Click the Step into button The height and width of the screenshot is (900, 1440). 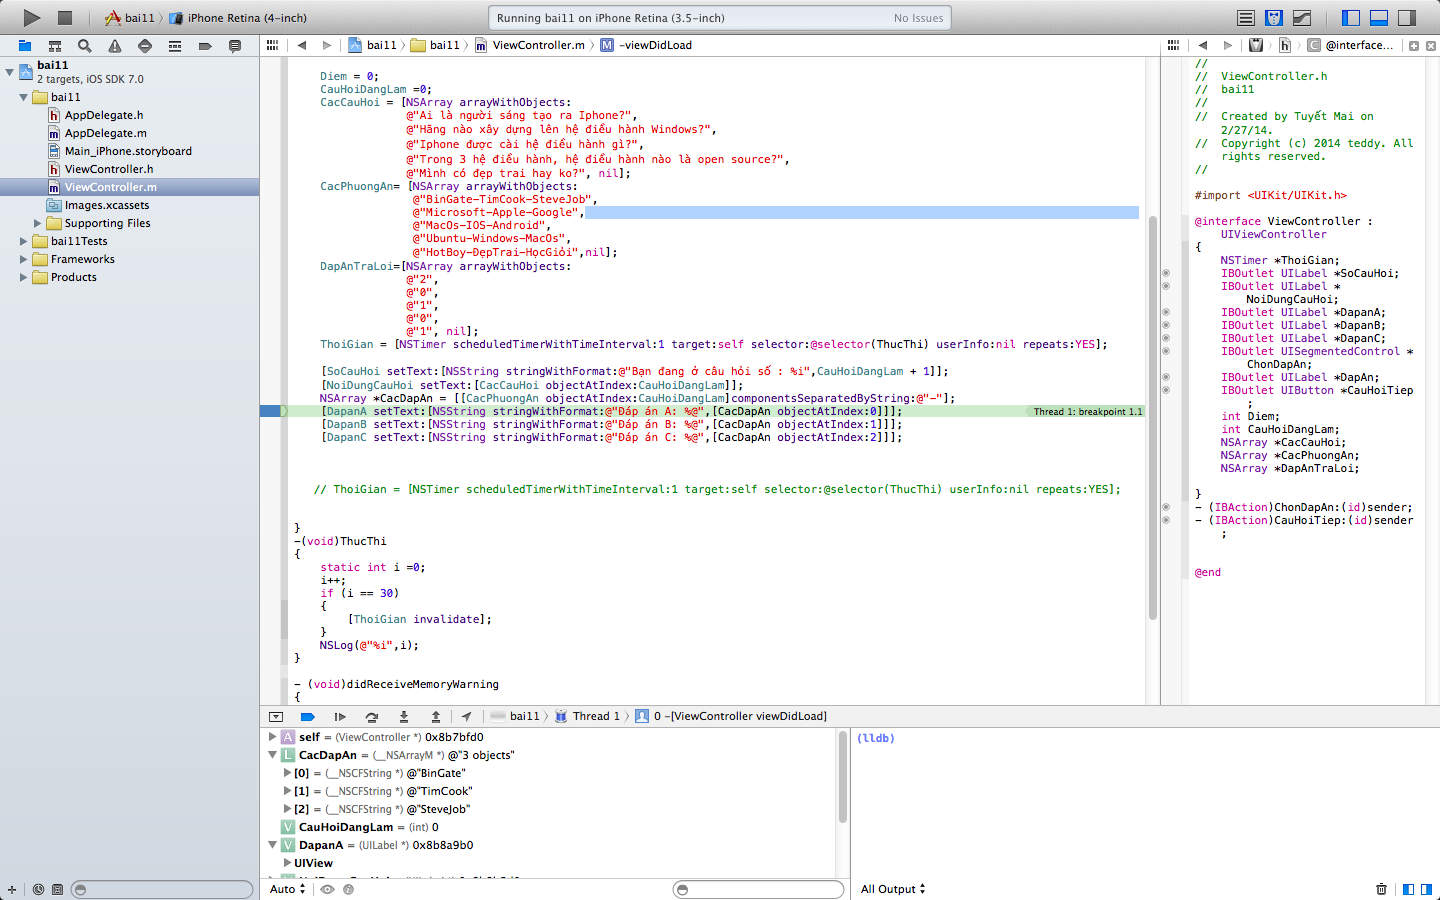(x=404, y=717)
